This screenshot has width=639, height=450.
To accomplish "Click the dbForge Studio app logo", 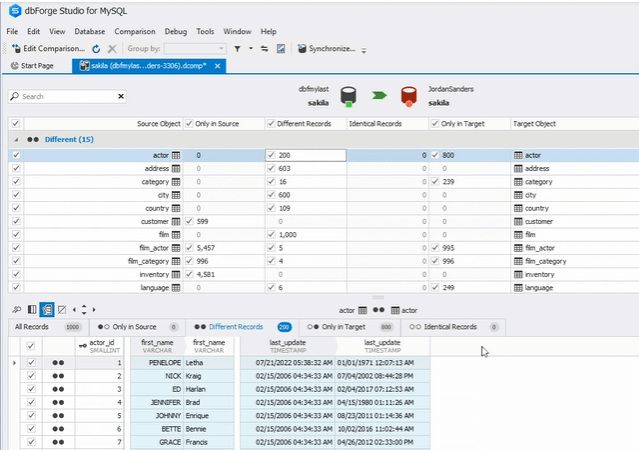I will click(15, 11).
